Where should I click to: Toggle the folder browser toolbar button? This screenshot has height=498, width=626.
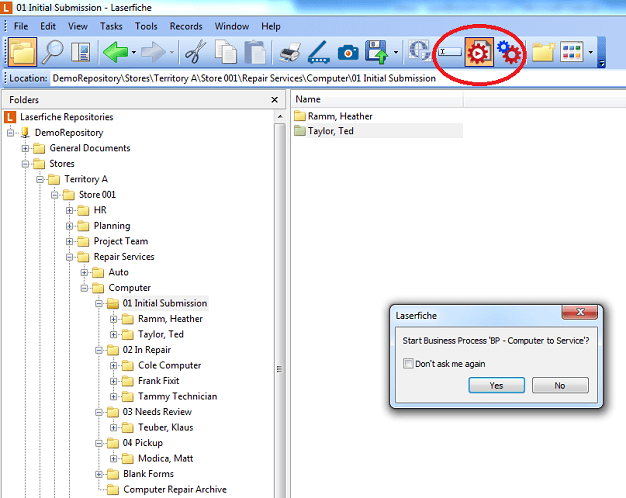pyautogui.click(x=22, y=52)
